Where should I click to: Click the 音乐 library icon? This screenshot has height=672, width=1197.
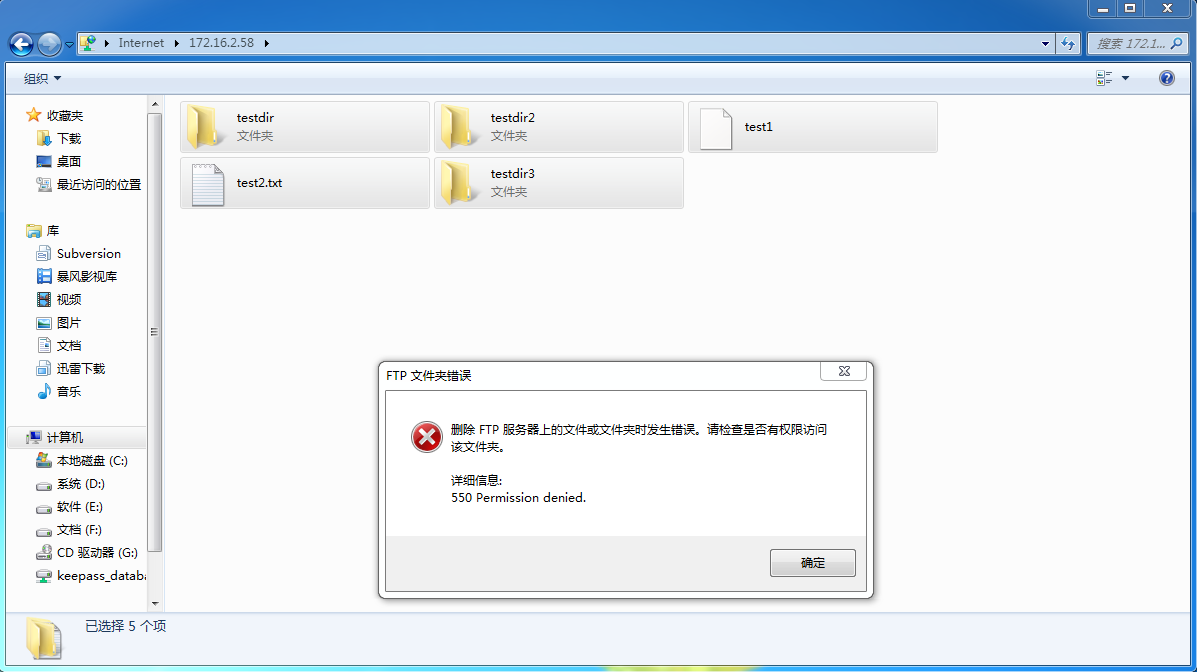44,391
